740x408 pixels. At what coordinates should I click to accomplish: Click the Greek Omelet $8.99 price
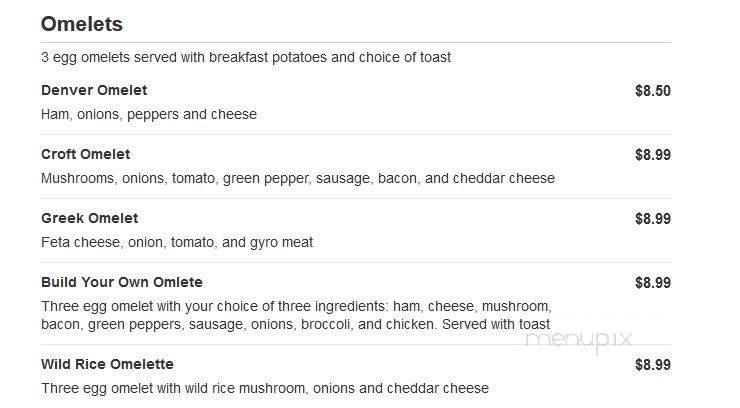click(x=653, y=219)
